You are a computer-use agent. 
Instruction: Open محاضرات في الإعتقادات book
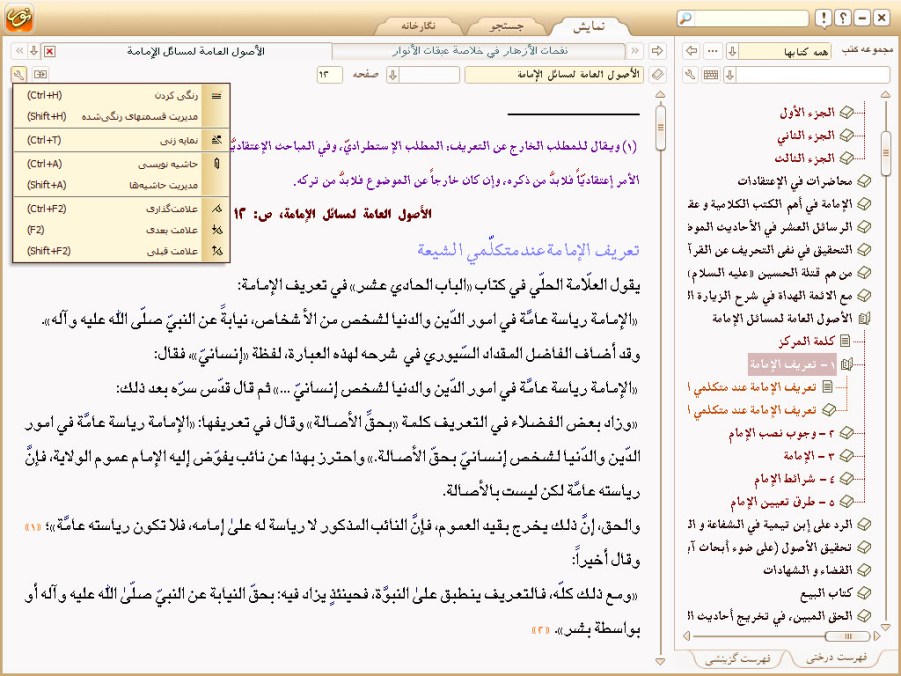[795, 181]
